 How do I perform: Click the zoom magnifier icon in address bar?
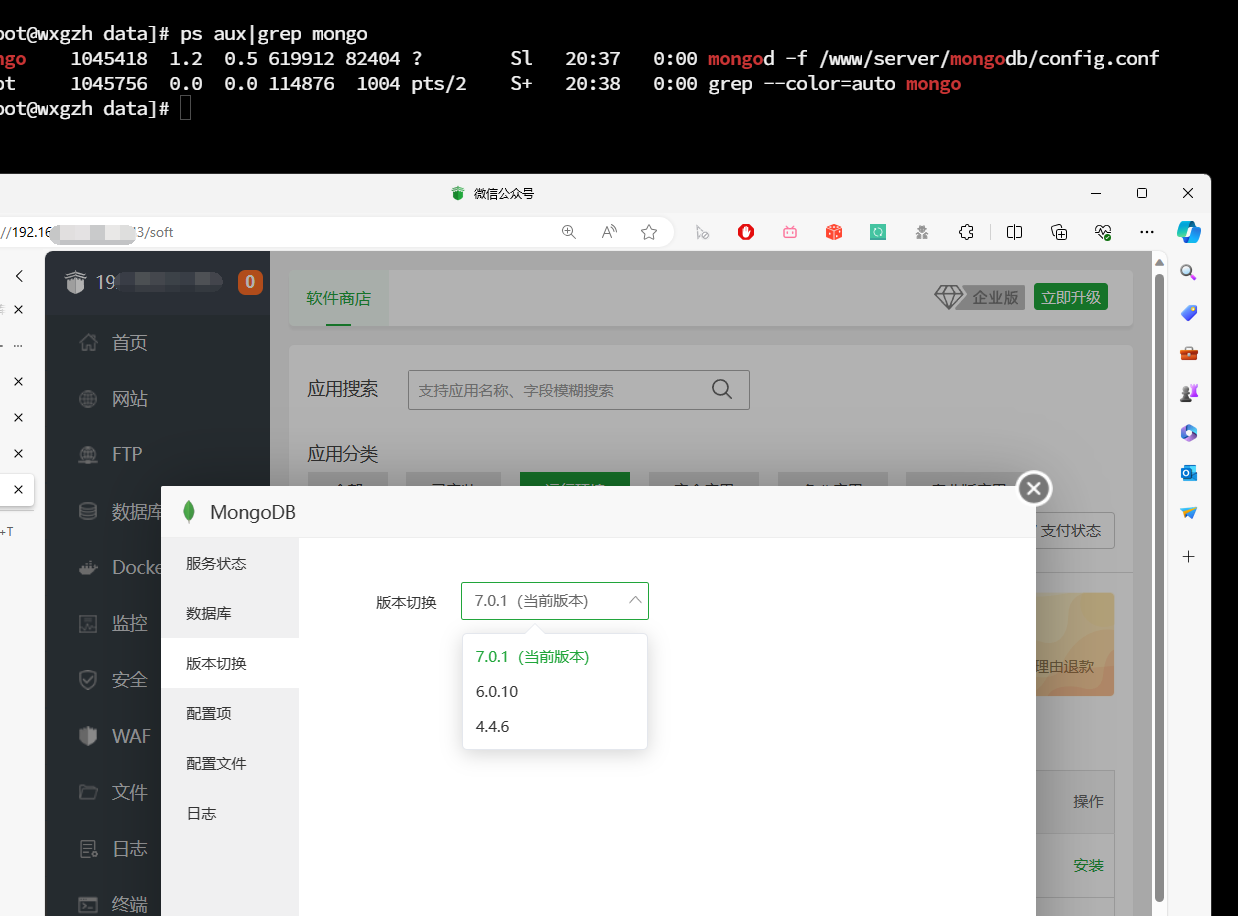click(569, 232)
